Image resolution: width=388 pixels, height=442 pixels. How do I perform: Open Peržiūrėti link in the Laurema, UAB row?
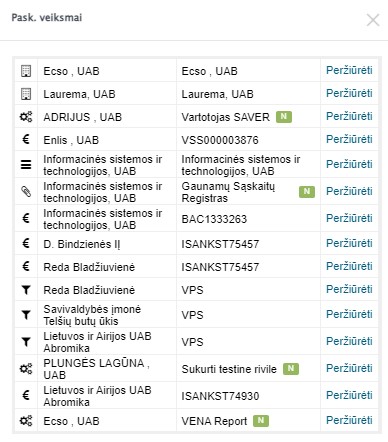[349, 93]
